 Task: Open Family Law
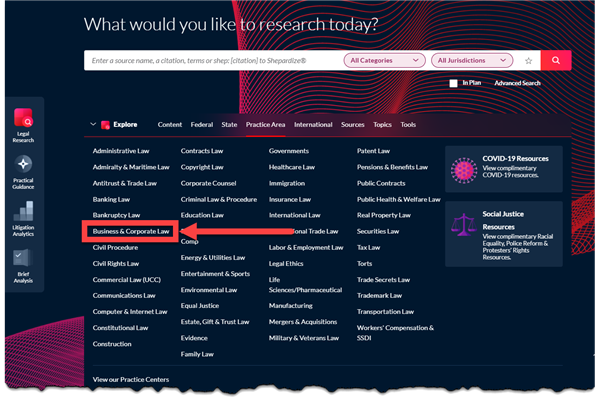click(x=197, y=354)
